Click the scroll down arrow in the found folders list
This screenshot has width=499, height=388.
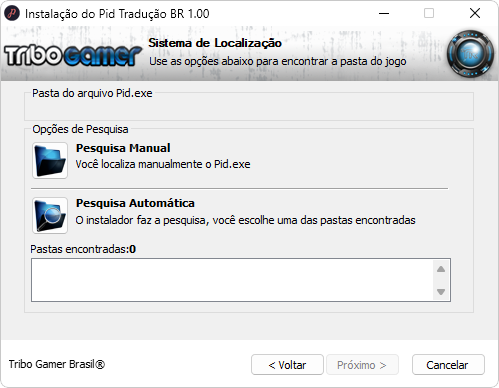441,292
